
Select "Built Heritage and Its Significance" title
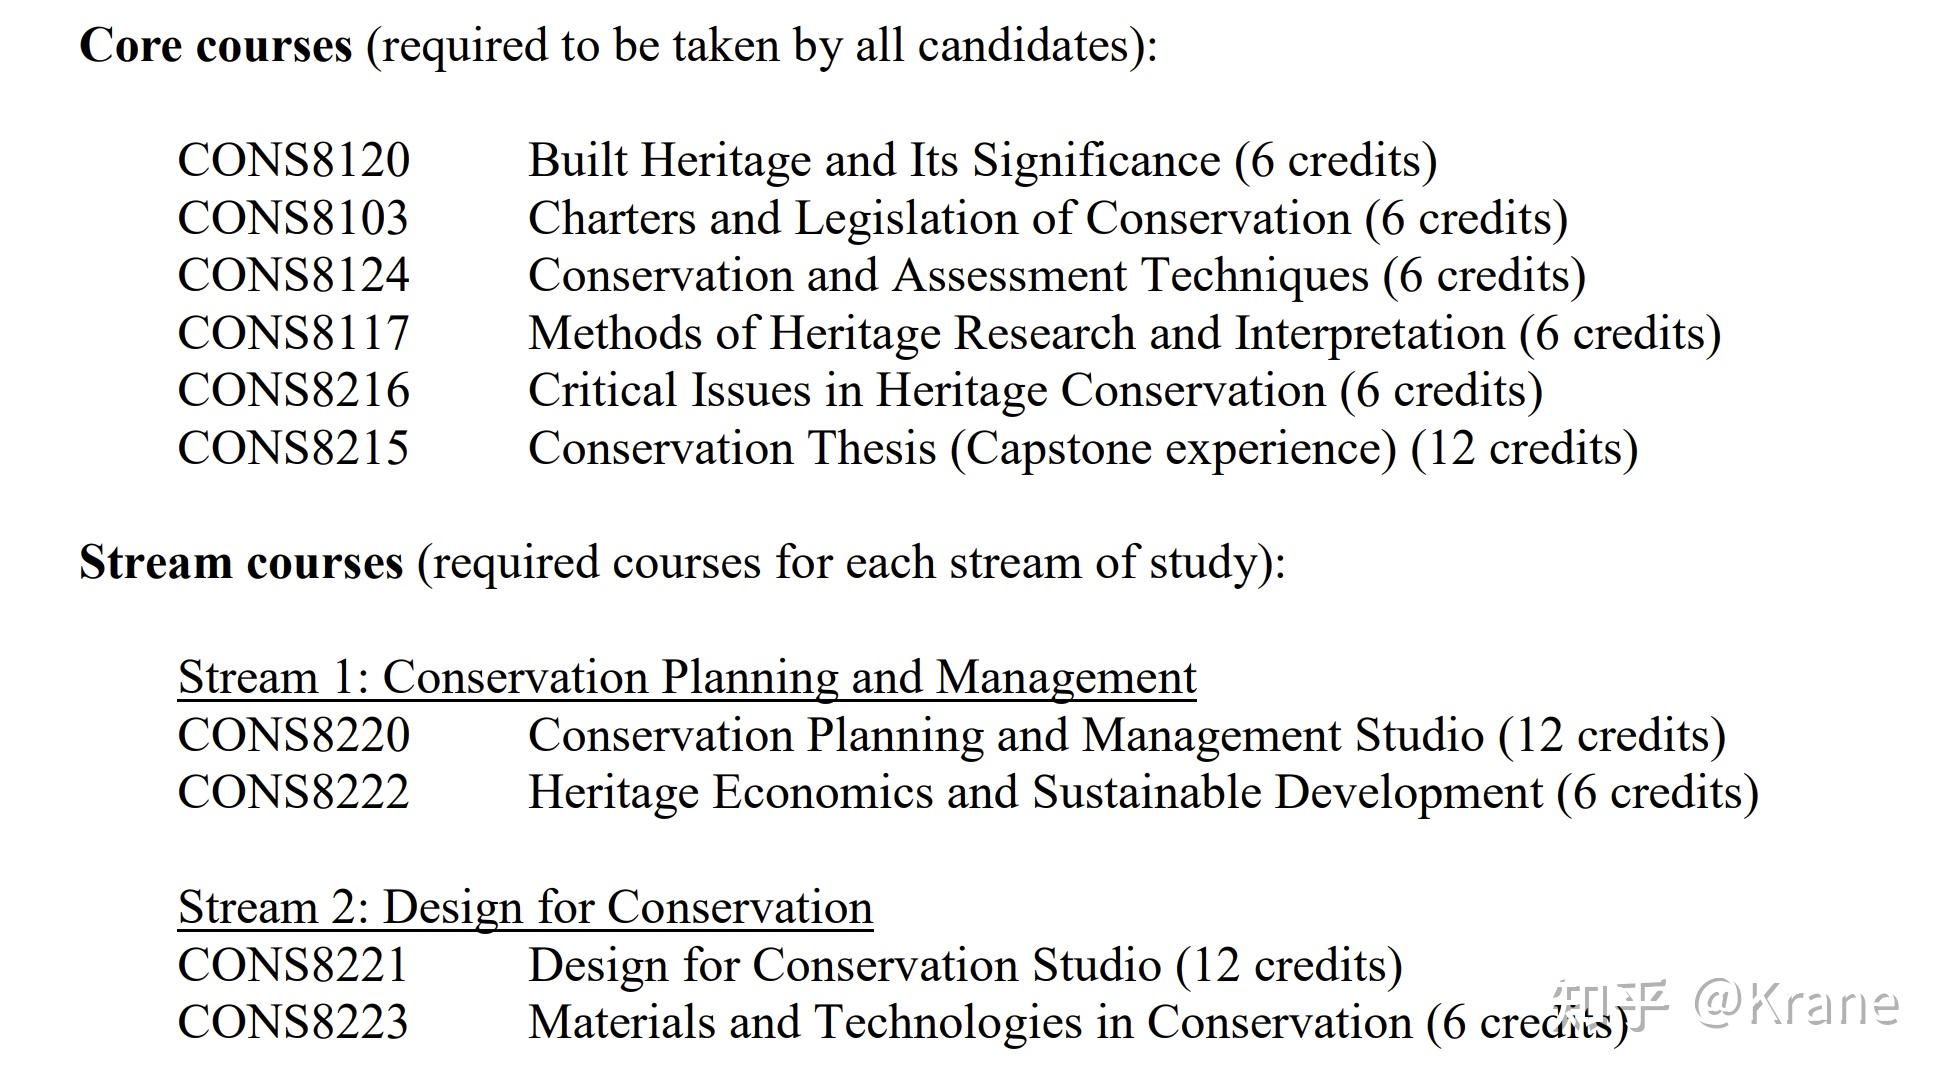coord(873,161)
